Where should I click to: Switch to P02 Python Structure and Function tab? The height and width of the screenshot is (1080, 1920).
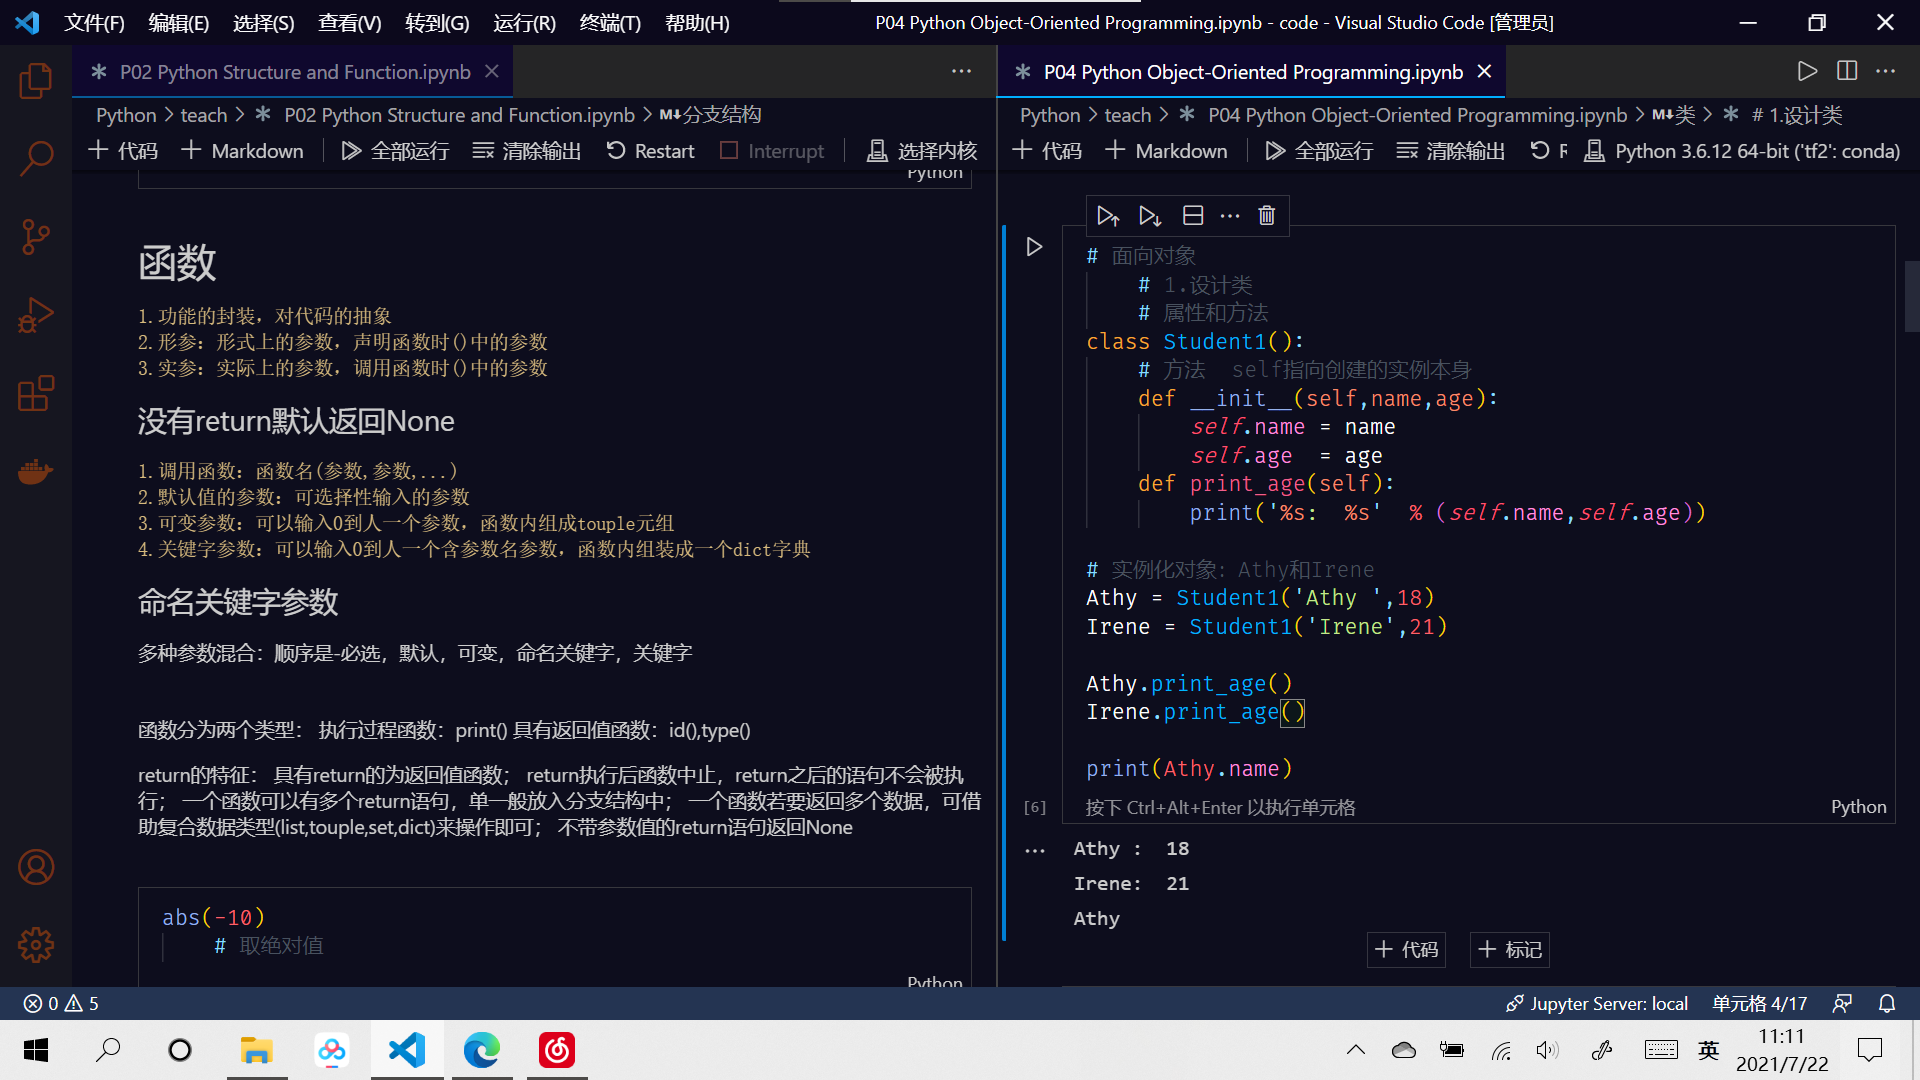tap(290, 71)
